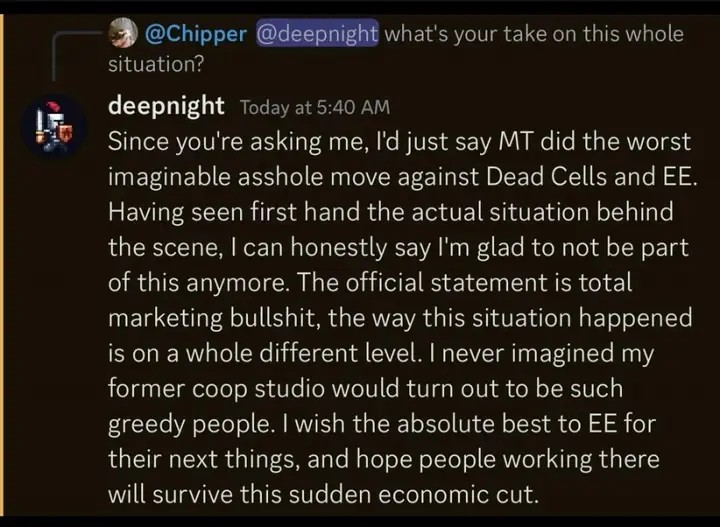Click Chipper's small avatar in the reply
Image resolution: width=720 pixels, height=527 pixels.
pos(122,32)
